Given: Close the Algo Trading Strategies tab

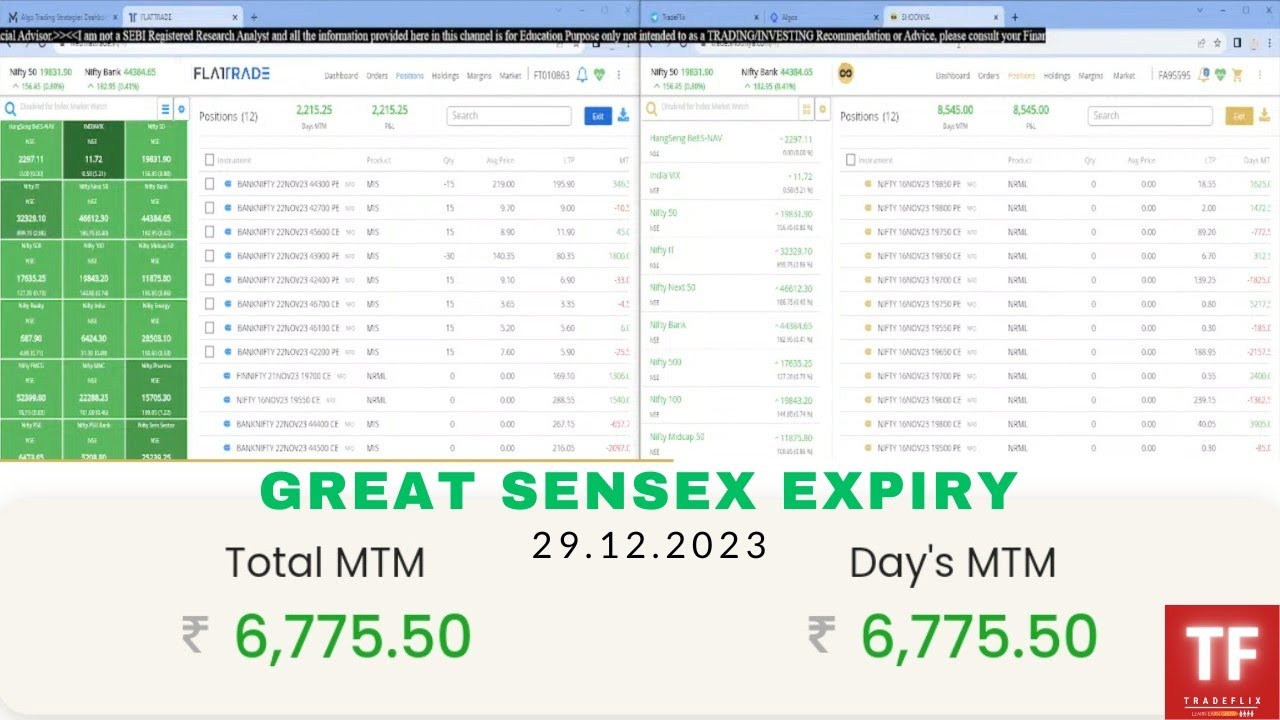Looking at the screenshot, I should (113, 18).
